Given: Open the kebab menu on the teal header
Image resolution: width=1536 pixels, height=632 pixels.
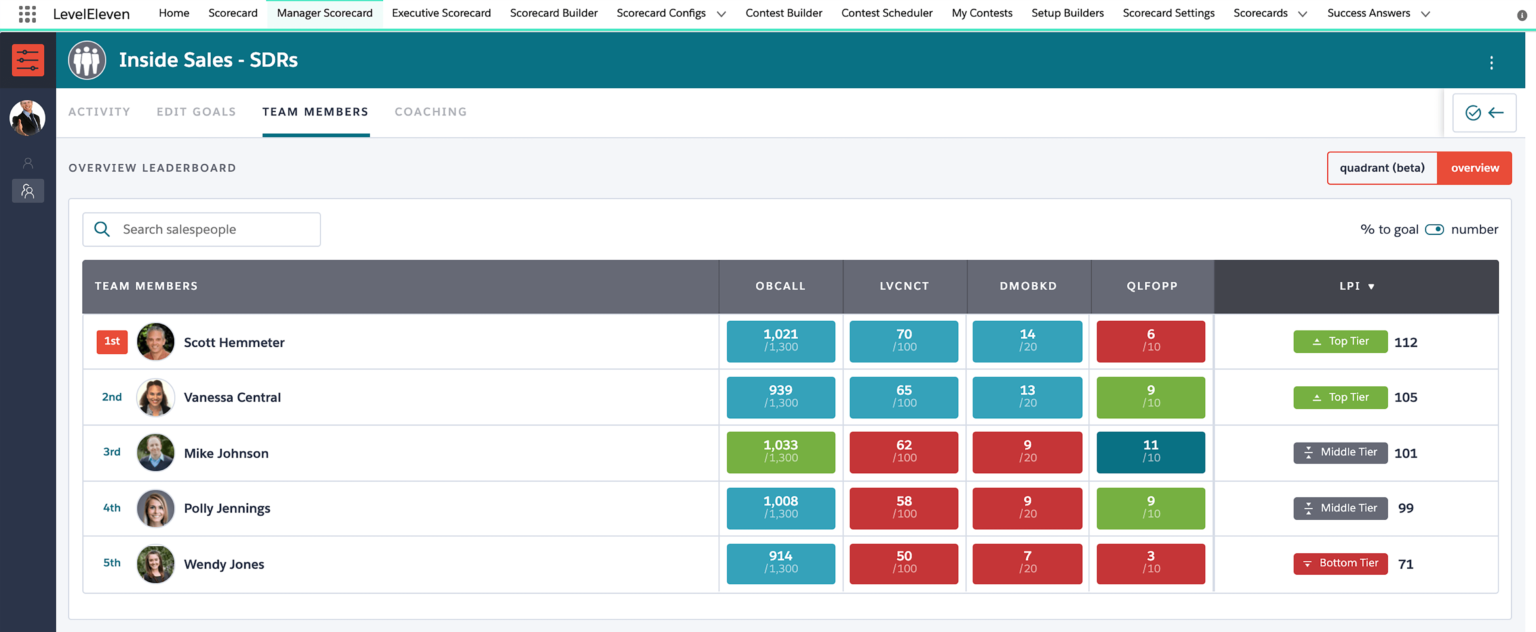Looking at the screenshot, I should [x=1491, y=61].
